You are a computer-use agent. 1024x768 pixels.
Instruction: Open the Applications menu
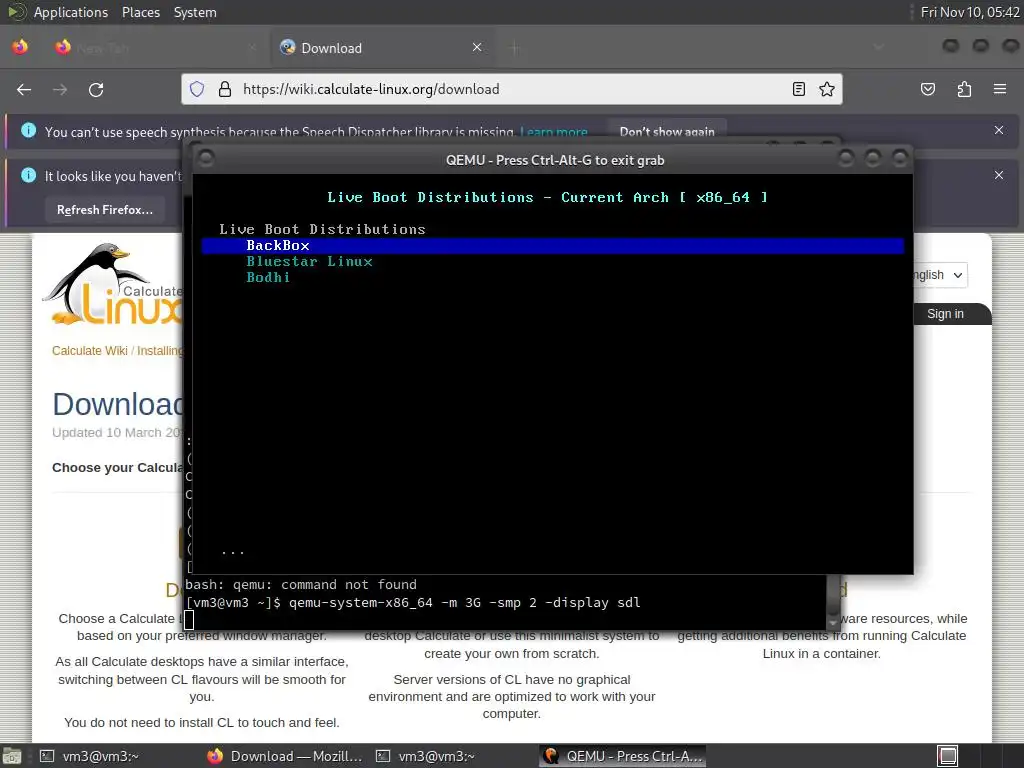[x=71, y=12]
